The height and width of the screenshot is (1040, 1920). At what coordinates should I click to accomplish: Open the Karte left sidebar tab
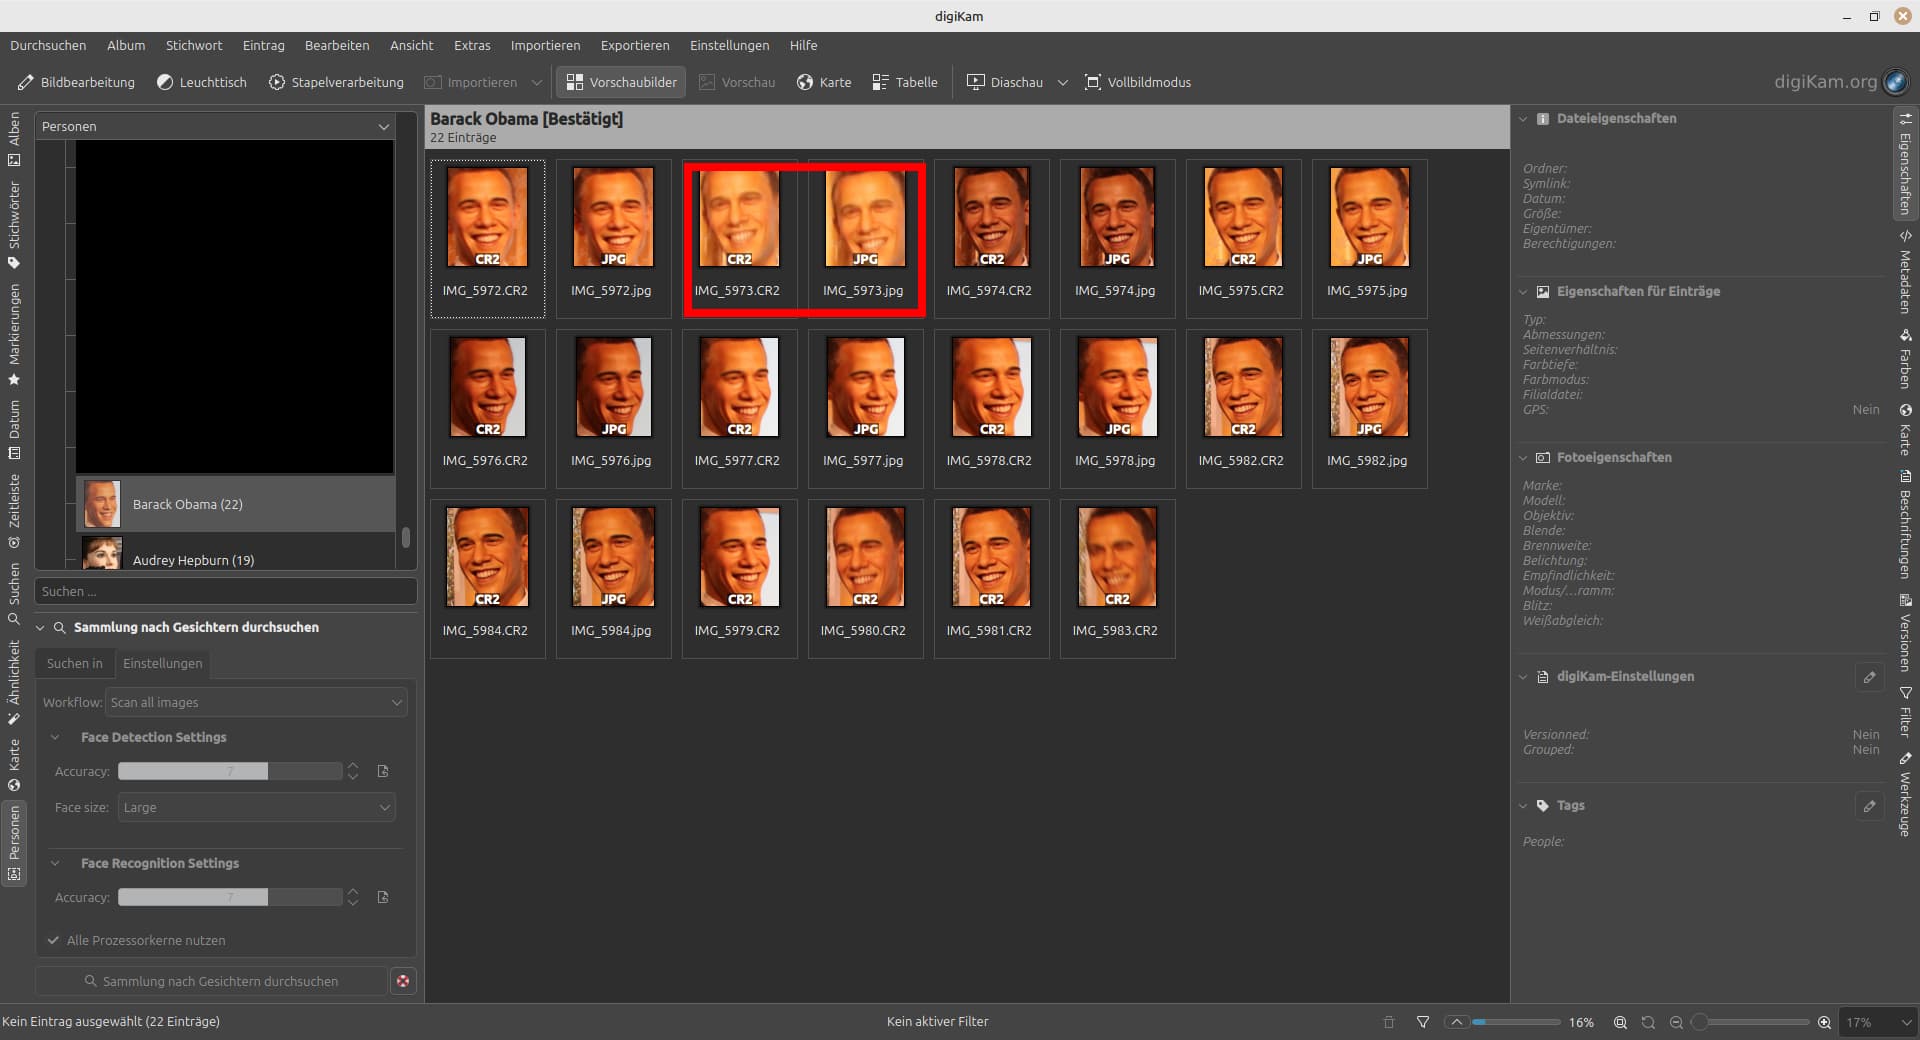coord(14,765)
